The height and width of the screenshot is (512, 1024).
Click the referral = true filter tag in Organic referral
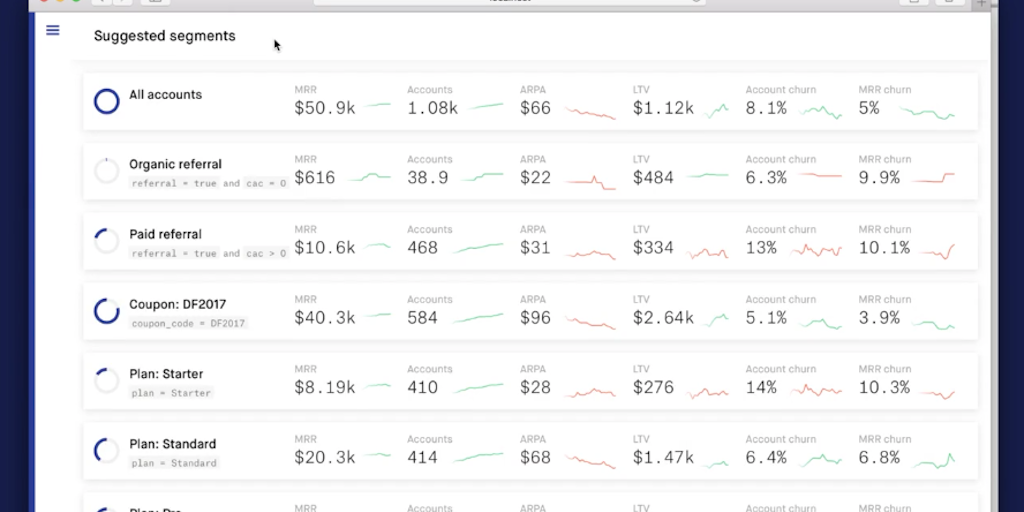(174, 184)
